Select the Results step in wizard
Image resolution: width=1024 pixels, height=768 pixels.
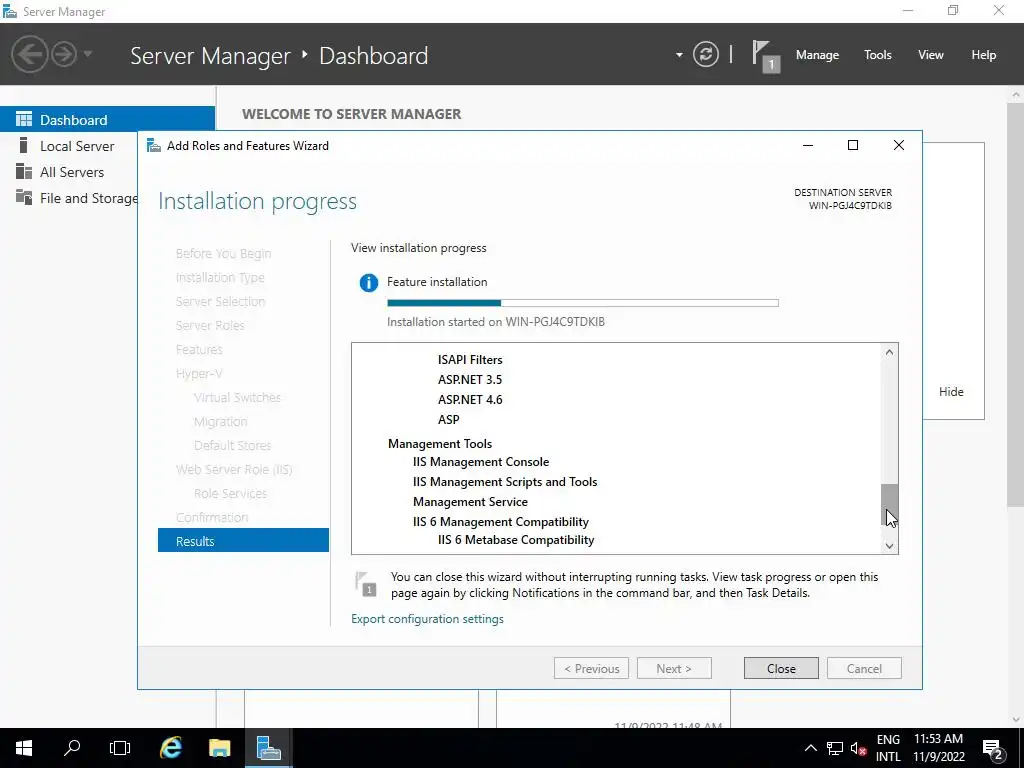[x=243, y=540]
